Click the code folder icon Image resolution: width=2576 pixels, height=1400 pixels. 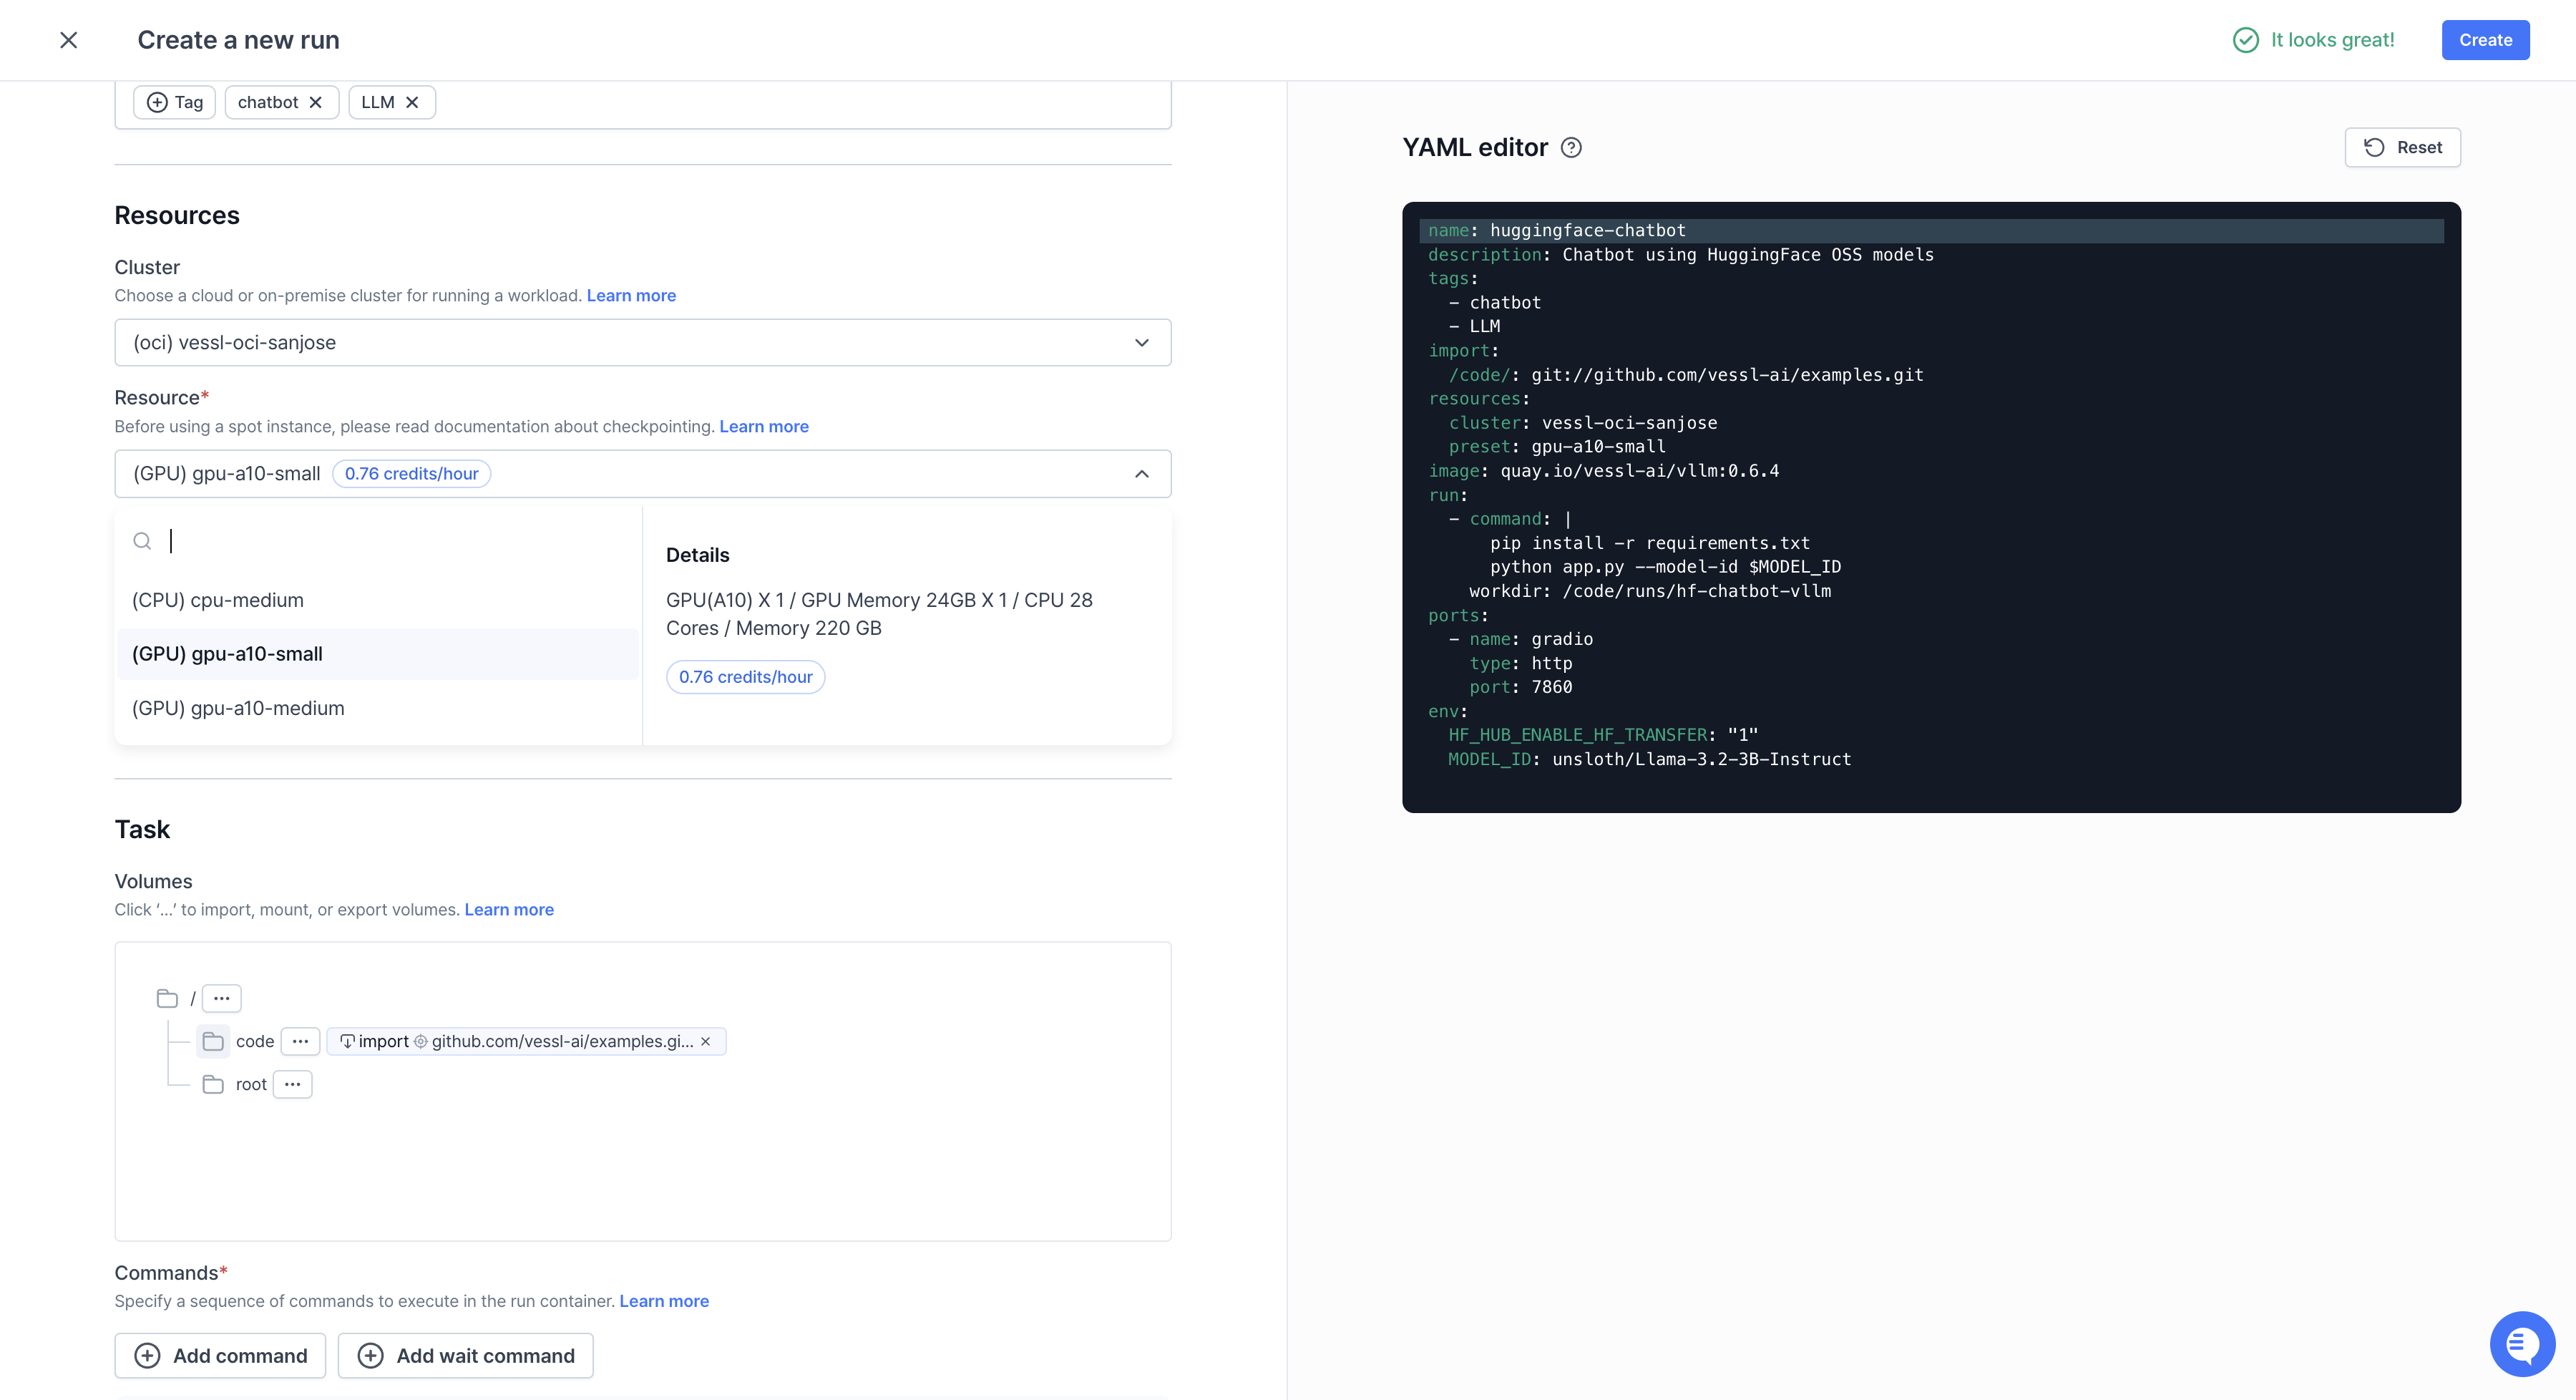tap(212, 1041)
